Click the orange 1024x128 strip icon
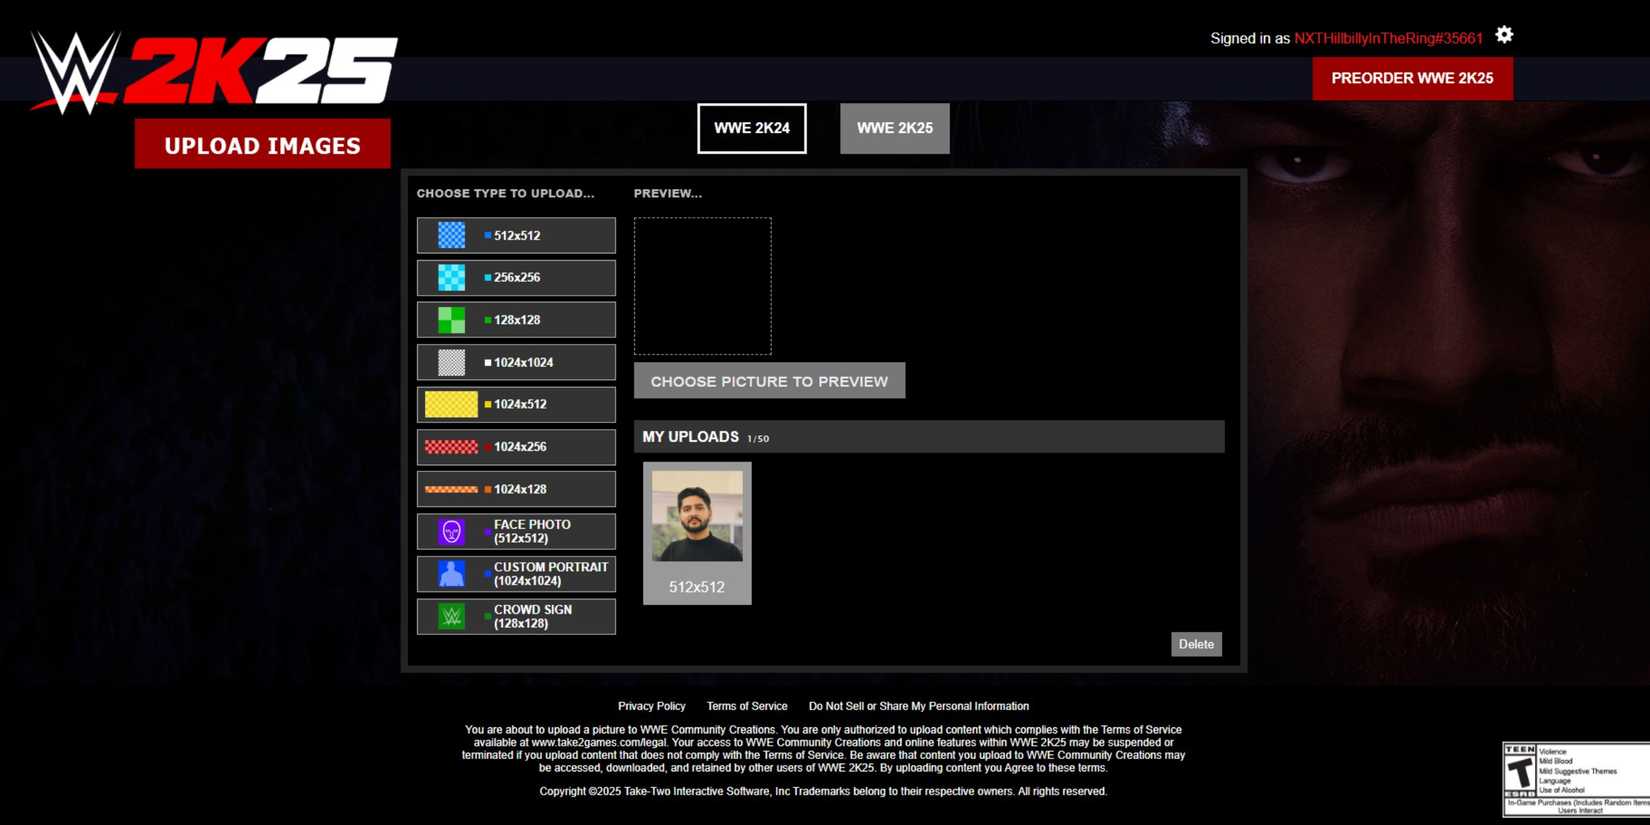Screen dimensions: 1650x825 tap(451, 489)
